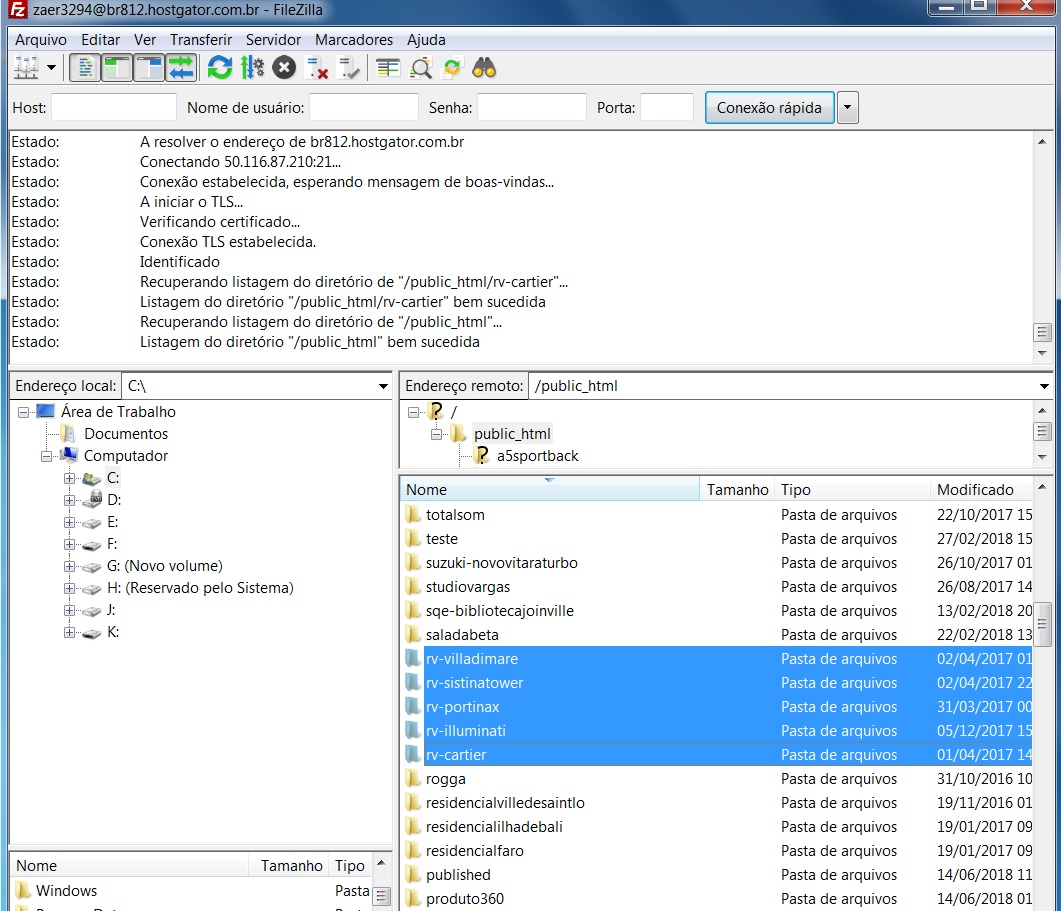
Task: Expand the G: (Novo volume) node
Action: coord(69,566)
